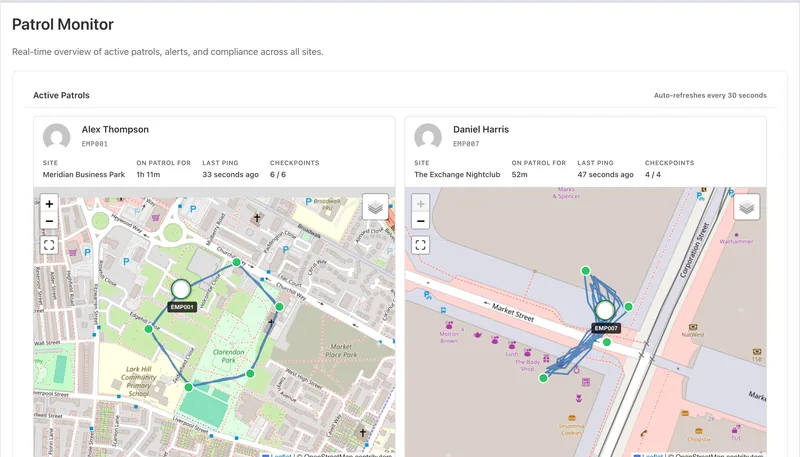Zoom out on Alex Thompson's map
Screen dimensions: 800x457
pos(49,221)
